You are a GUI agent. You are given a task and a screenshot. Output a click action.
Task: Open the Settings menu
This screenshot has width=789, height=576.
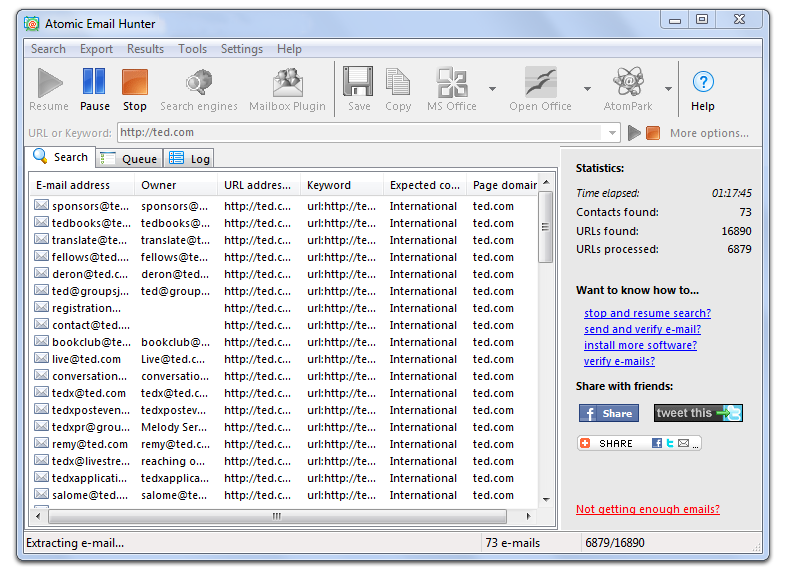tap(242, 49)
